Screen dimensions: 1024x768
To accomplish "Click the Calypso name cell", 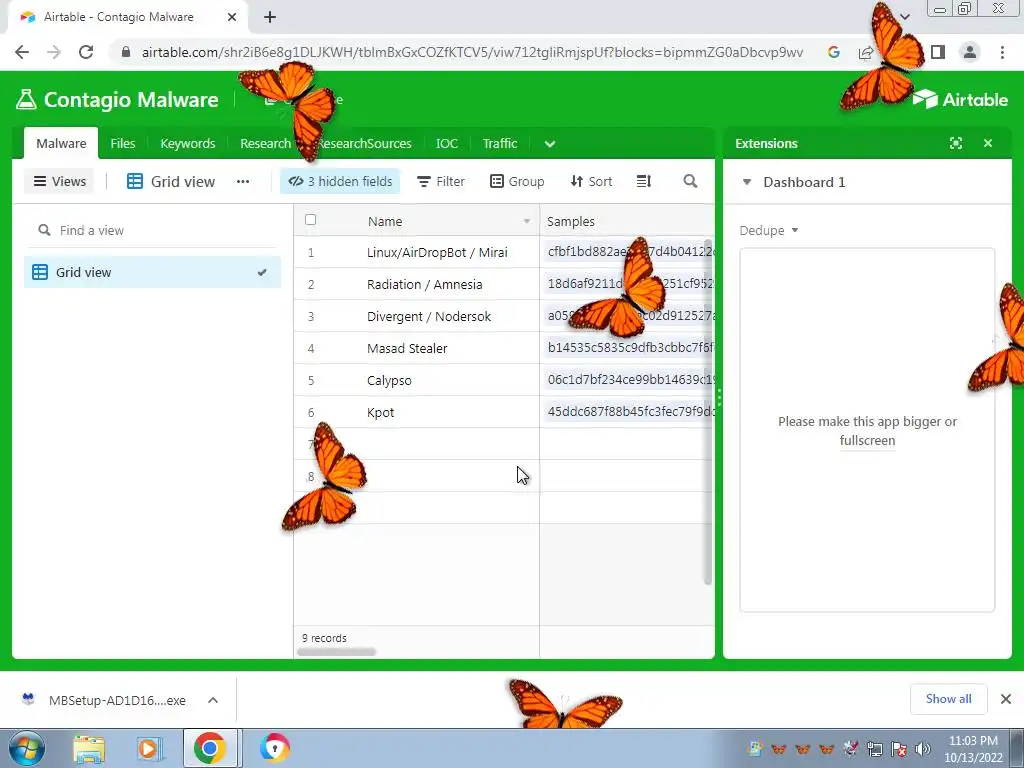I will [x=389, y=381].
